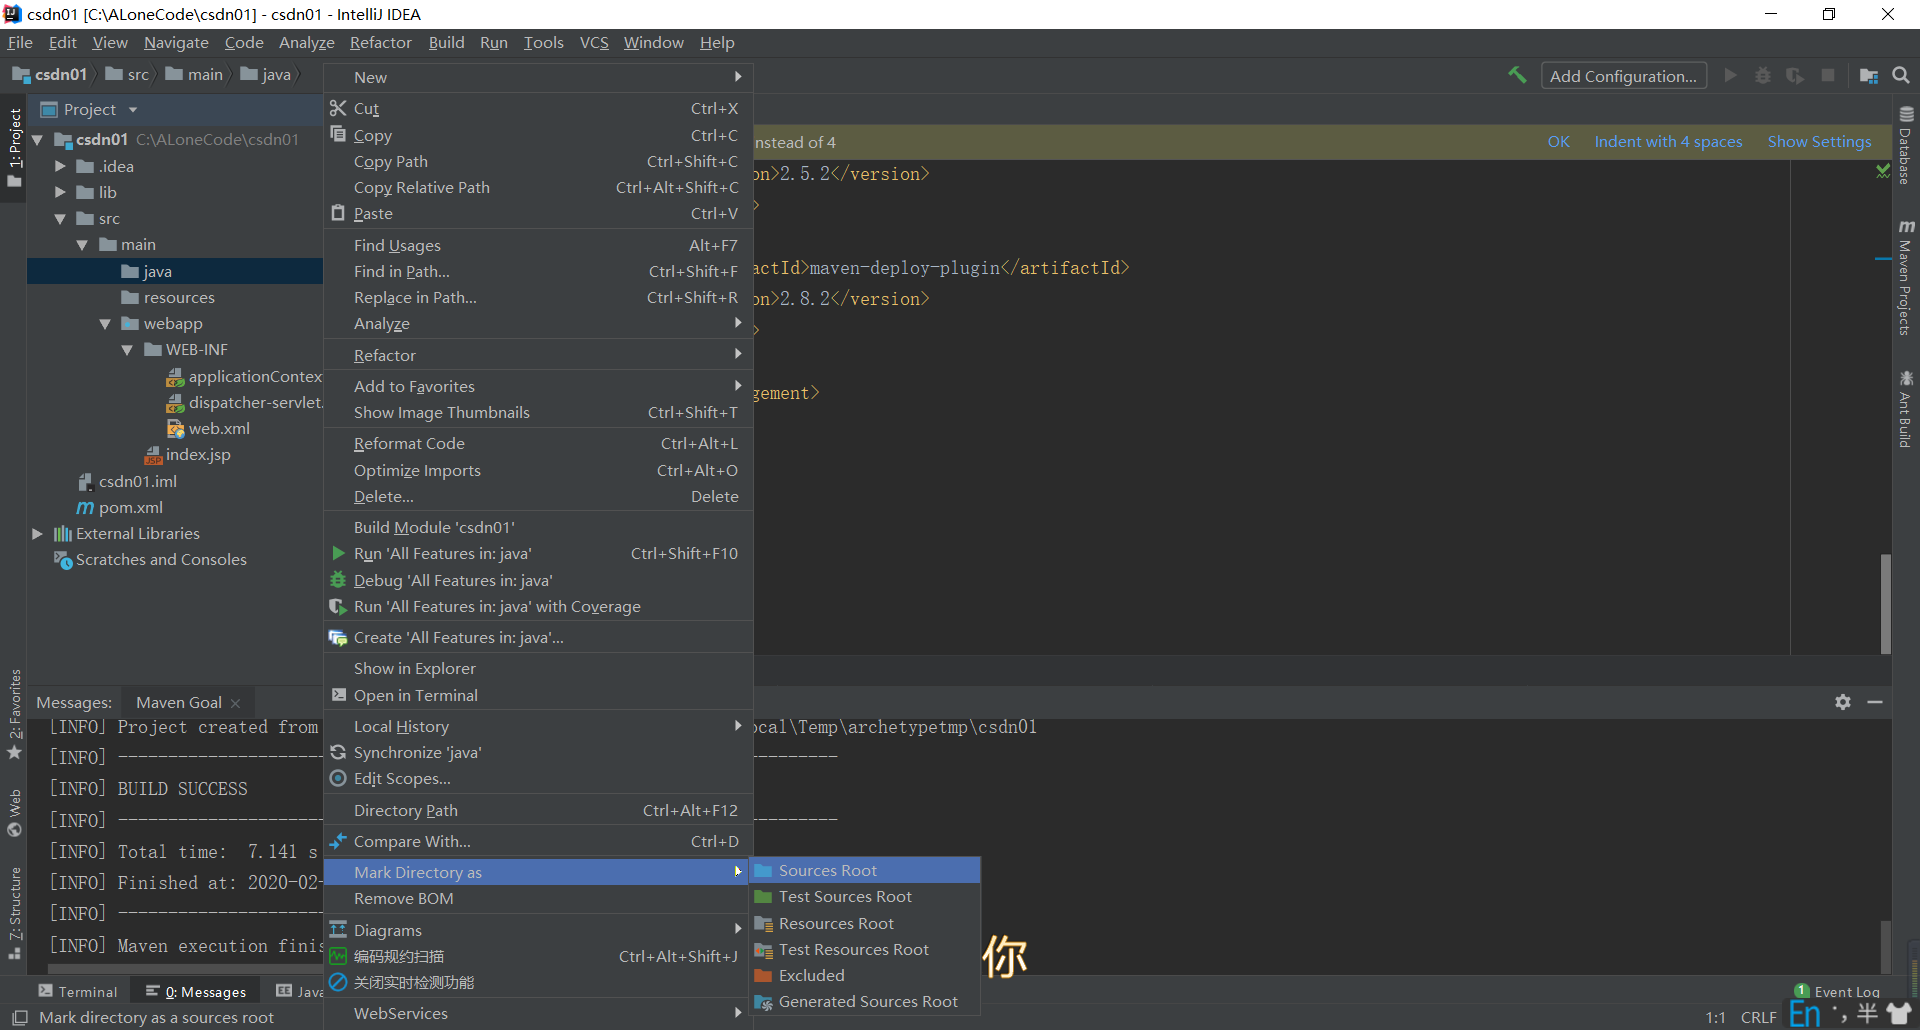
Task: Expand the lib folder in project tree
Action: pos(60,192)
